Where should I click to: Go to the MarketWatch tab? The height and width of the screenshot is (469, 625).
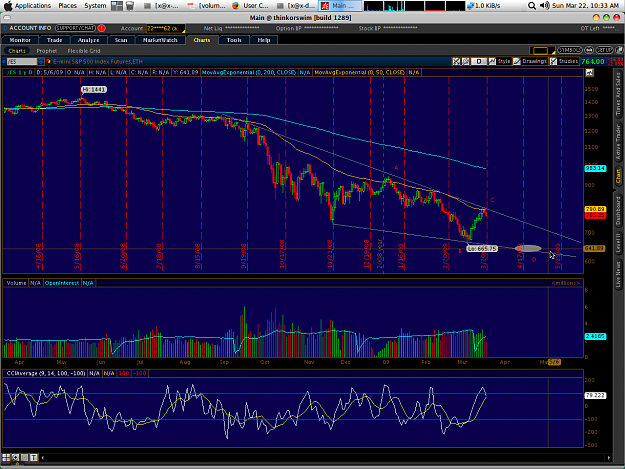tap(160, 40)
